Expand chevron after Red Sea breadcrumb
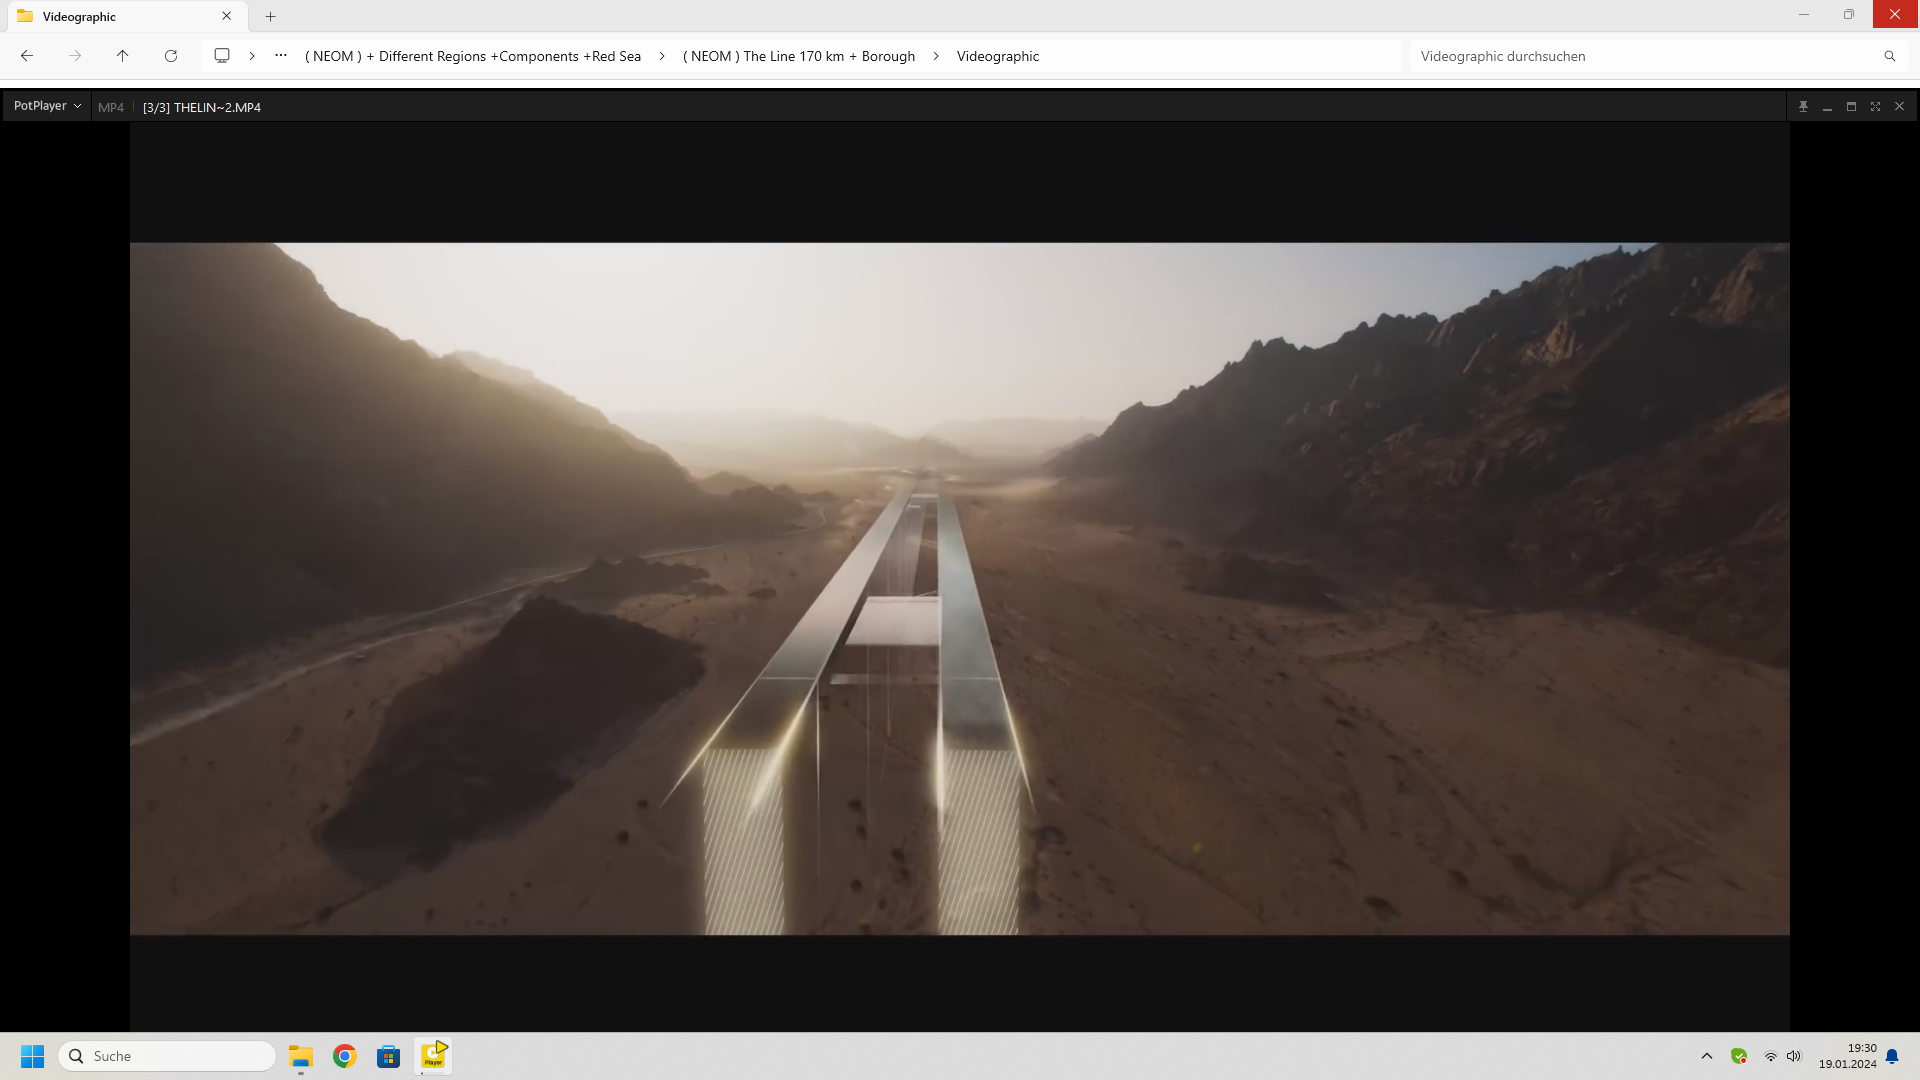Viewport: 1920px width, 1080px height. pos(662,56)
